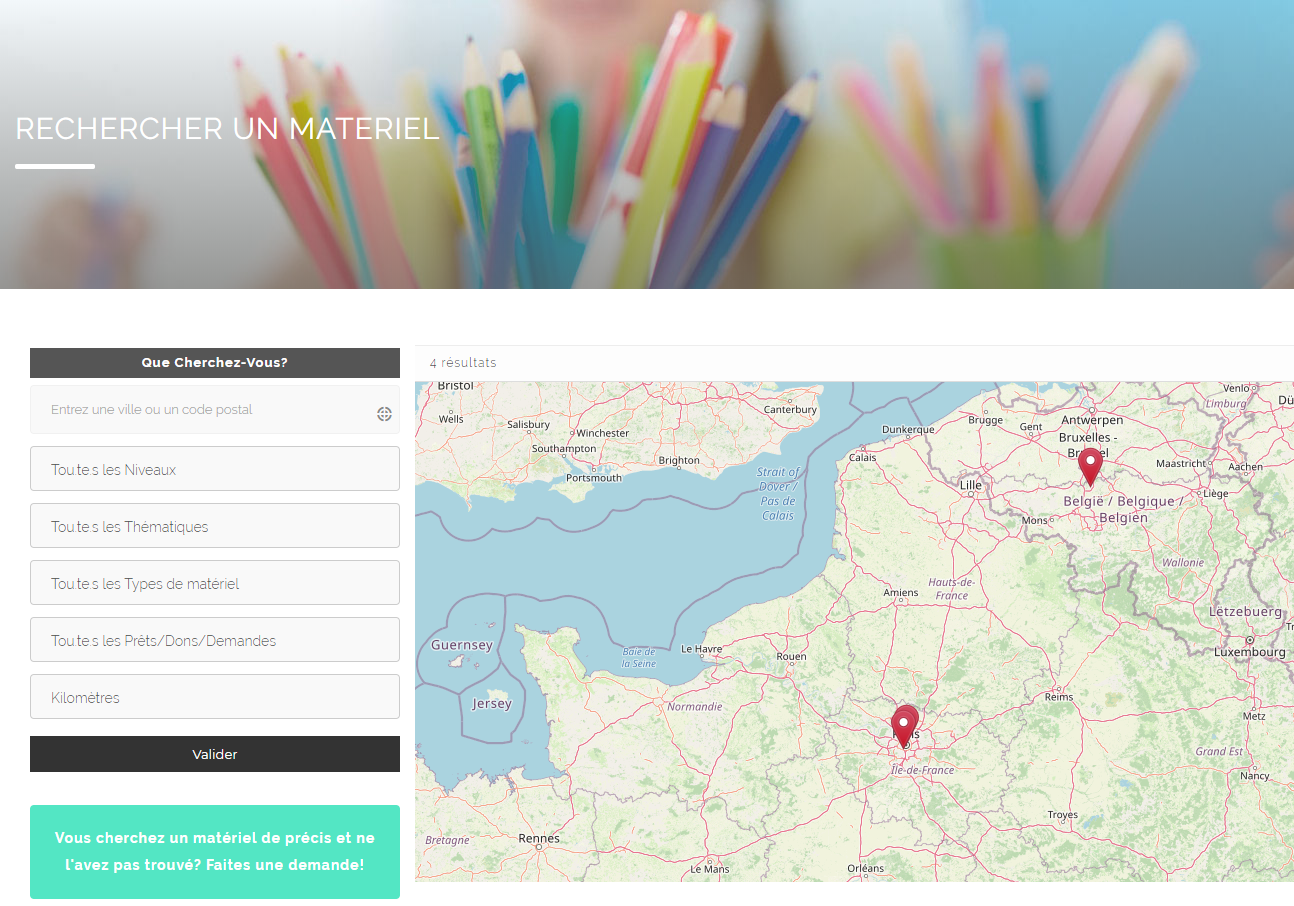Expand the Toutes les Thématiques dropdown
This screenshot has width=1294, height=906.
(x=215, y=526)
